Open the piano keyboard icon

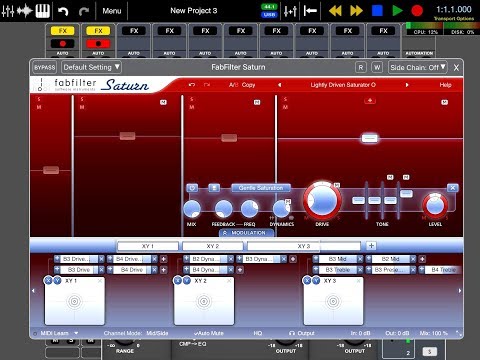[x=43, y=11]
